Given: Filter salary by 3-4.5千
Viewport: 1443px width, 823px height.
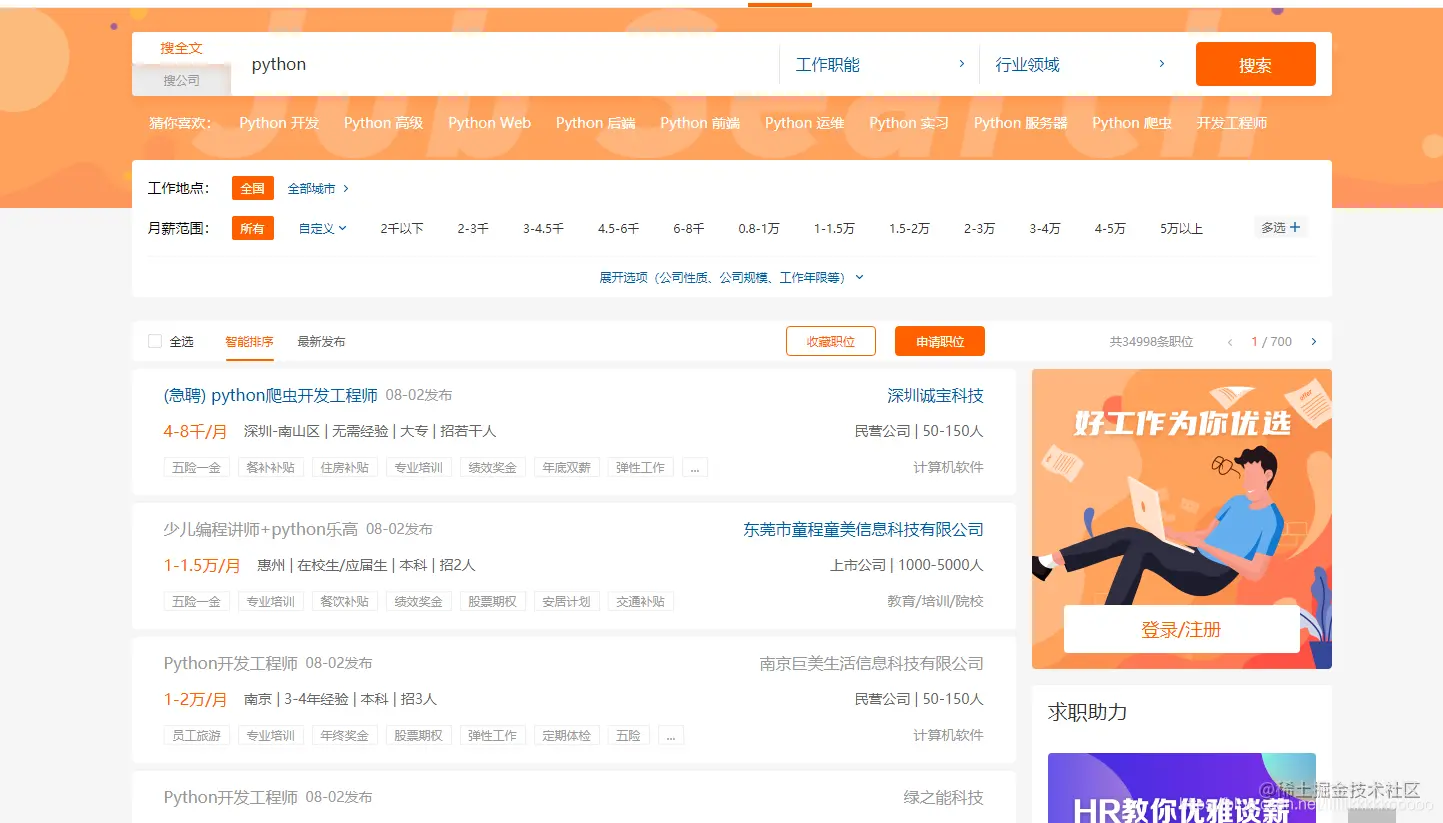Looking at the screenshot, I should pos(543,228).
